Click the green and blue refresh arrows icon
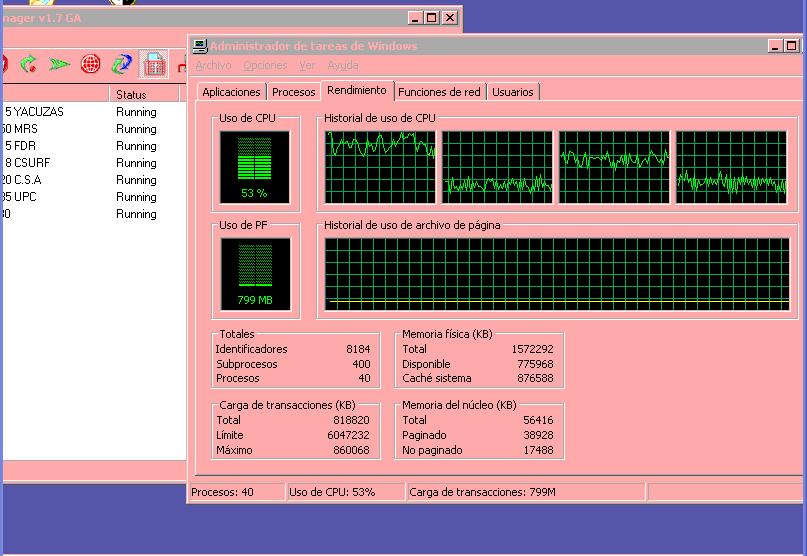Image resolution: width=807 pixels, height=556 pixels. coord(122,64)
